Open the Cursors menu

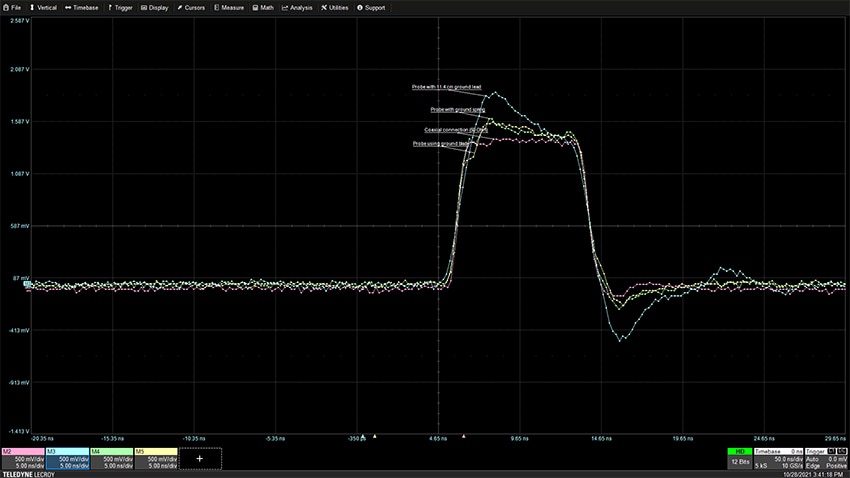coord(194,7)
